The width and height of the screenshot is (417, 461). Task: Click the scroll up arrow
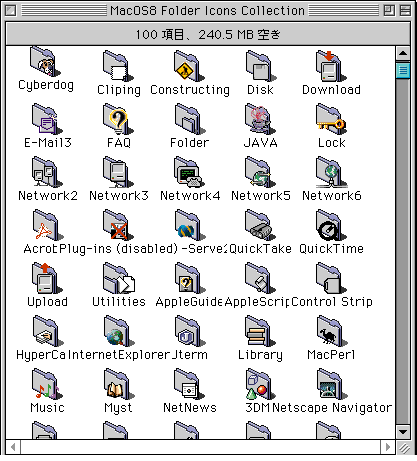403,53
